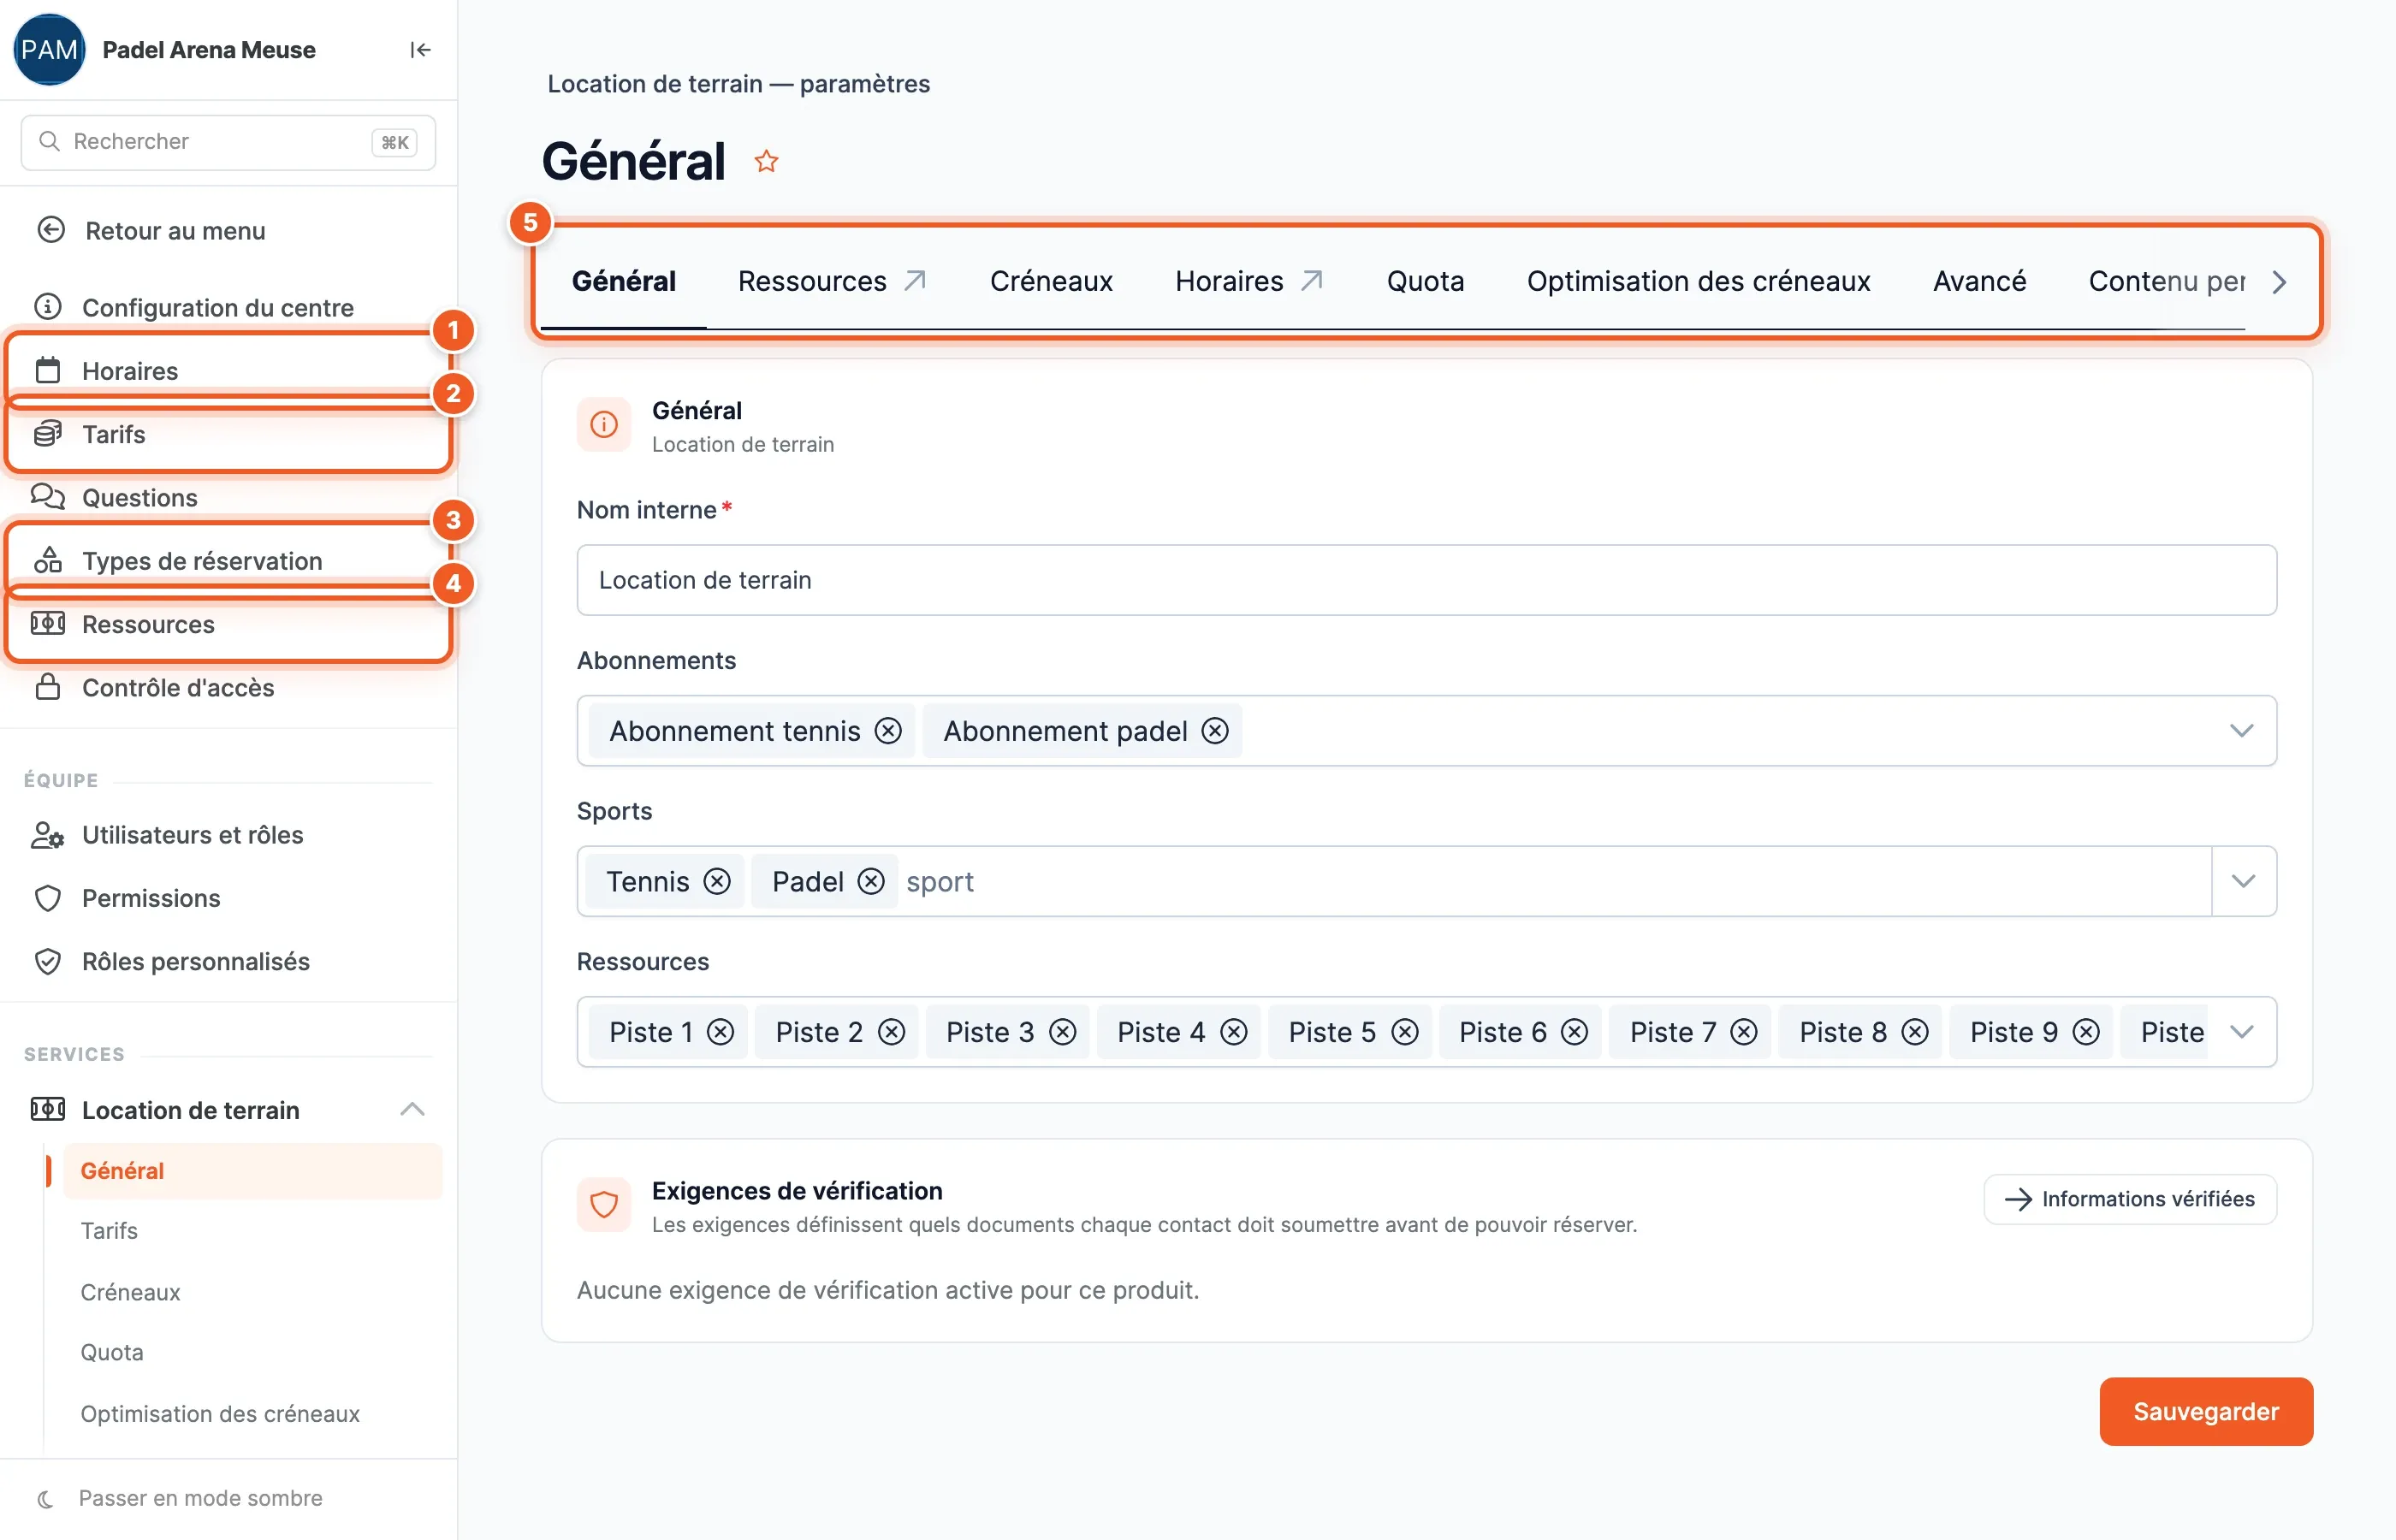Go to the Avancé tab
The width and height of the screenshot is (2396, 1540).
coord(1979,281)
